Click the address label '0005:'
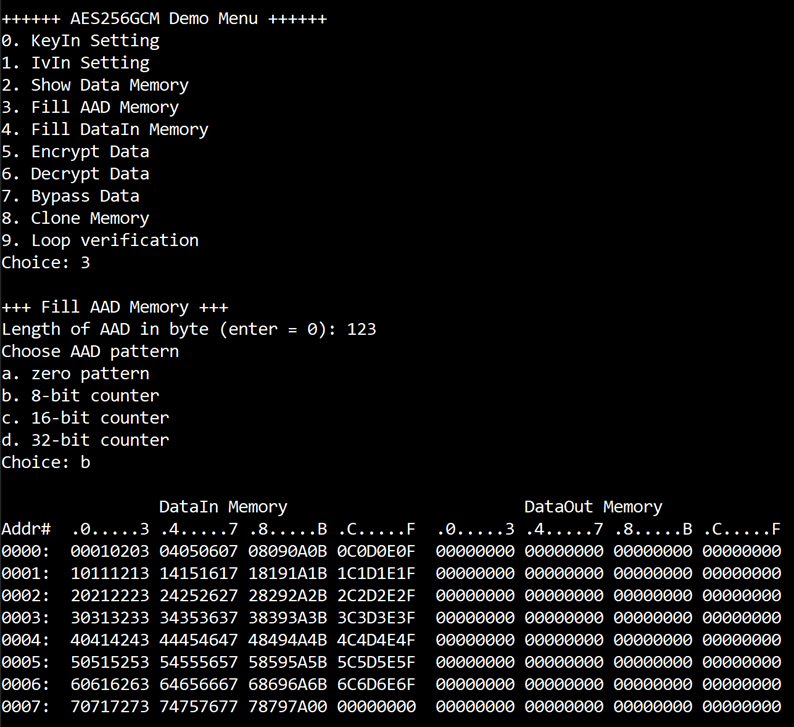The height and width of the screenshot is (727, 794). tap(26, 663)
